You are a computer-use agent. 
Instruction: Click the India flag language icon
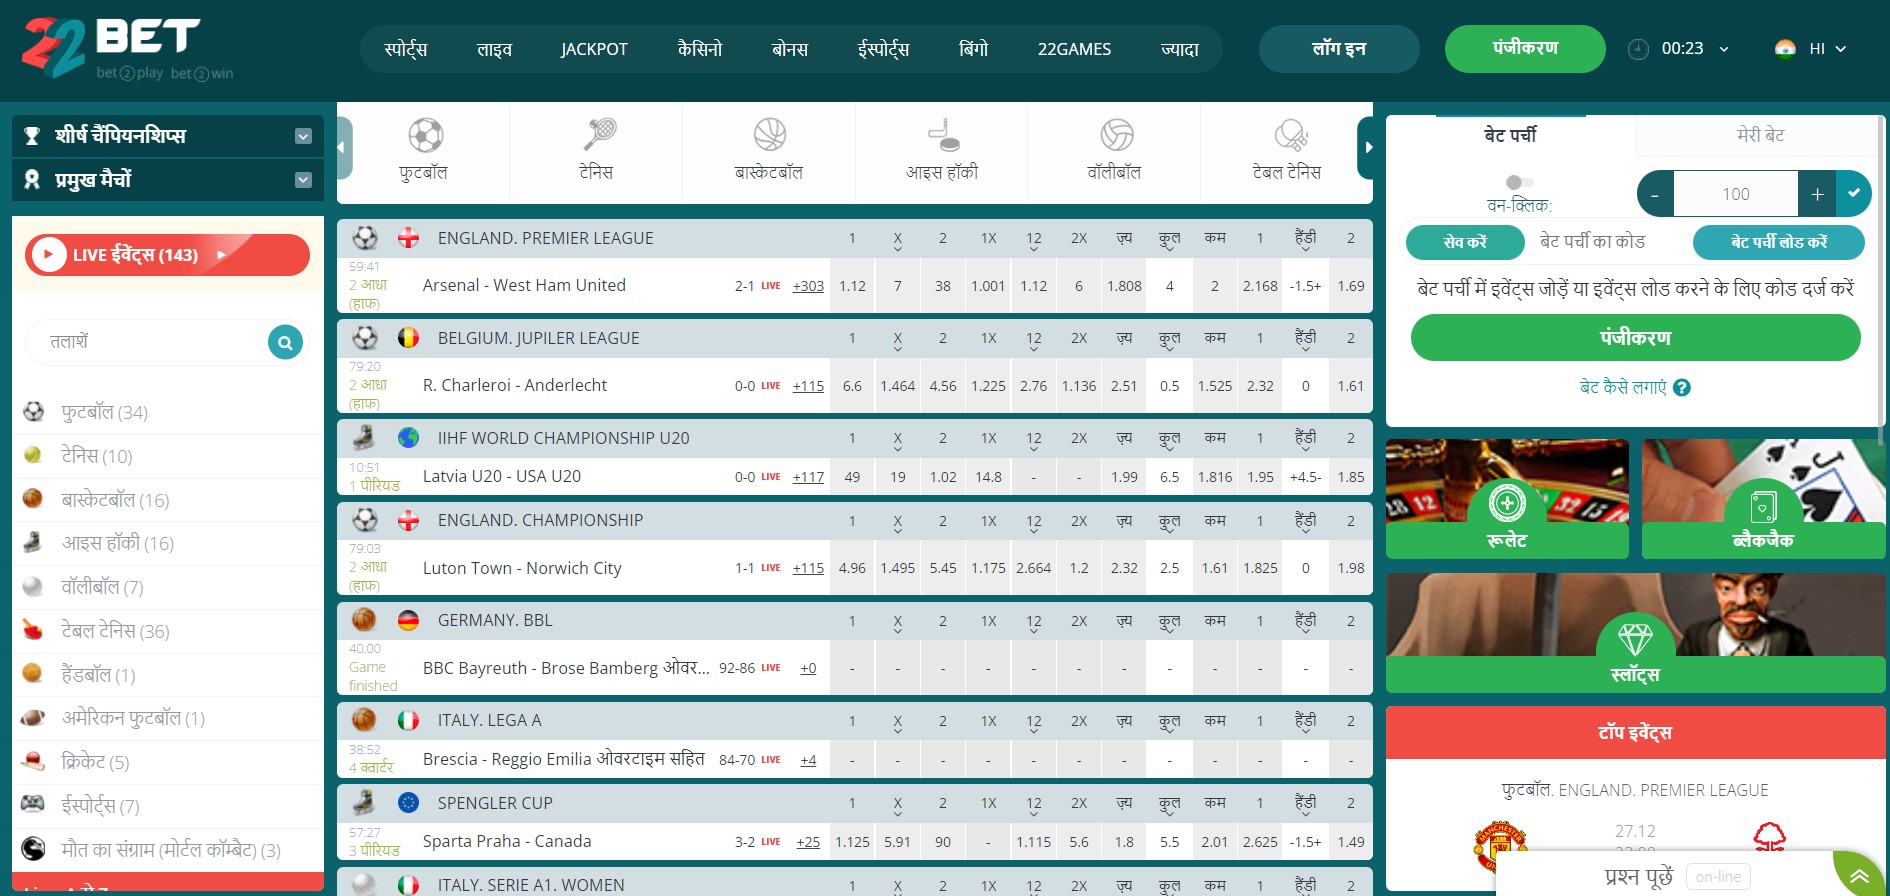tap(1785, 49)
